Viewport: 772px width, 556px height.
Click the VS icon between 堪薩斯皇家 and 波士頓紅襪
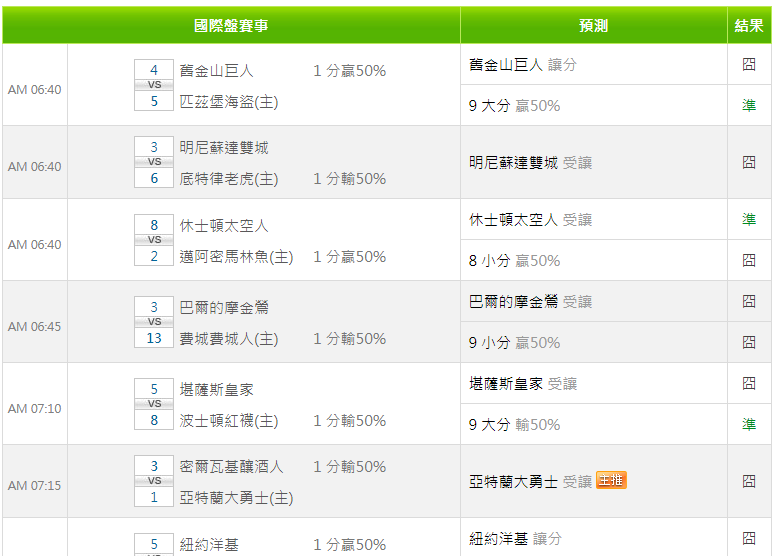(x=154, y=404)
